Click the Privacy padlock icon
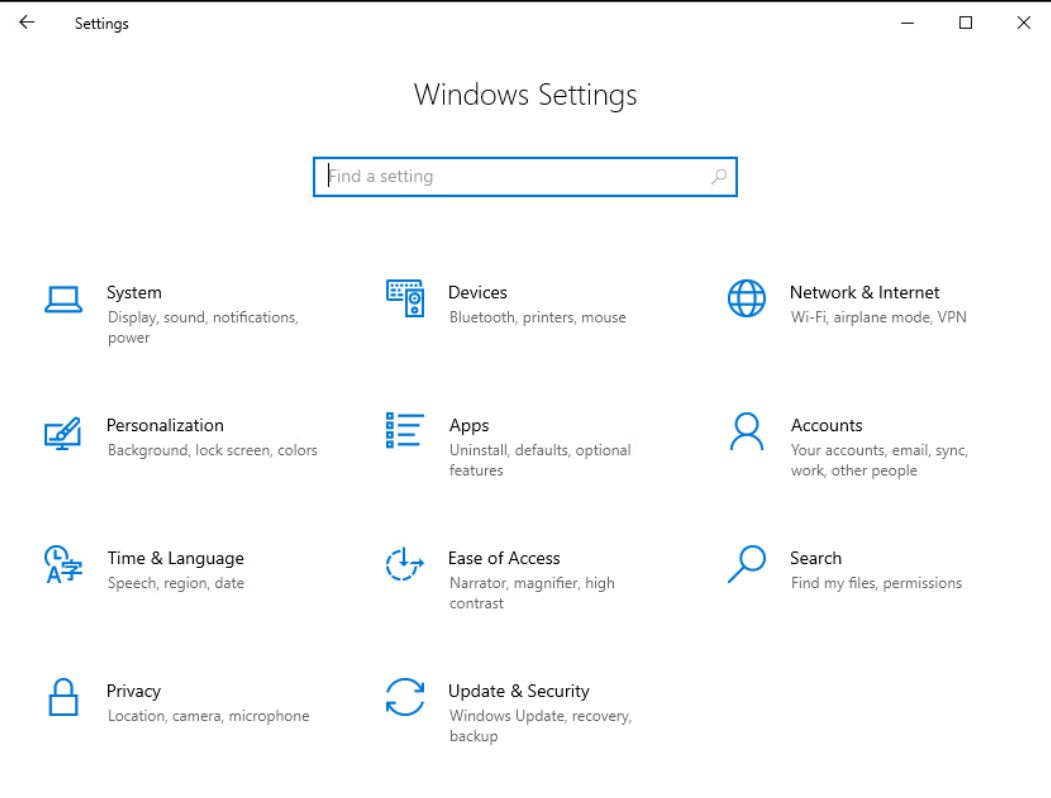The height and width of the screenshot is (798, 1051). [x=64, y=697]
